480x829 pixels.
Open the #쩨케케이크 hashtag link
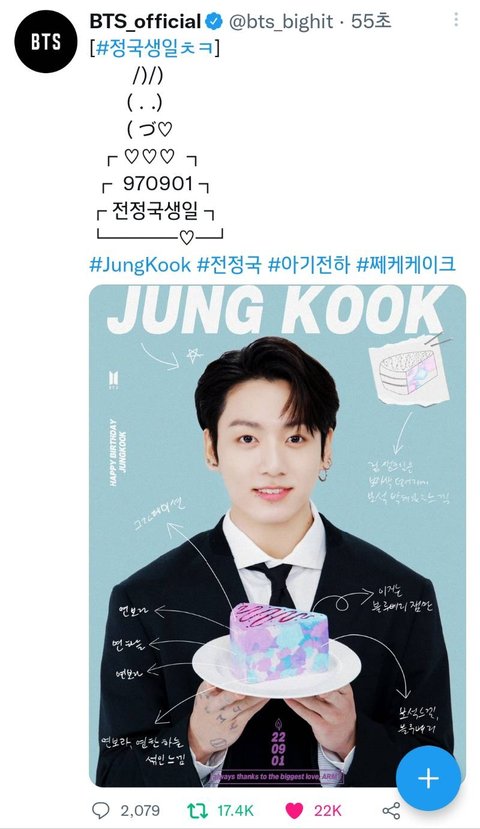tap(406, 264)
